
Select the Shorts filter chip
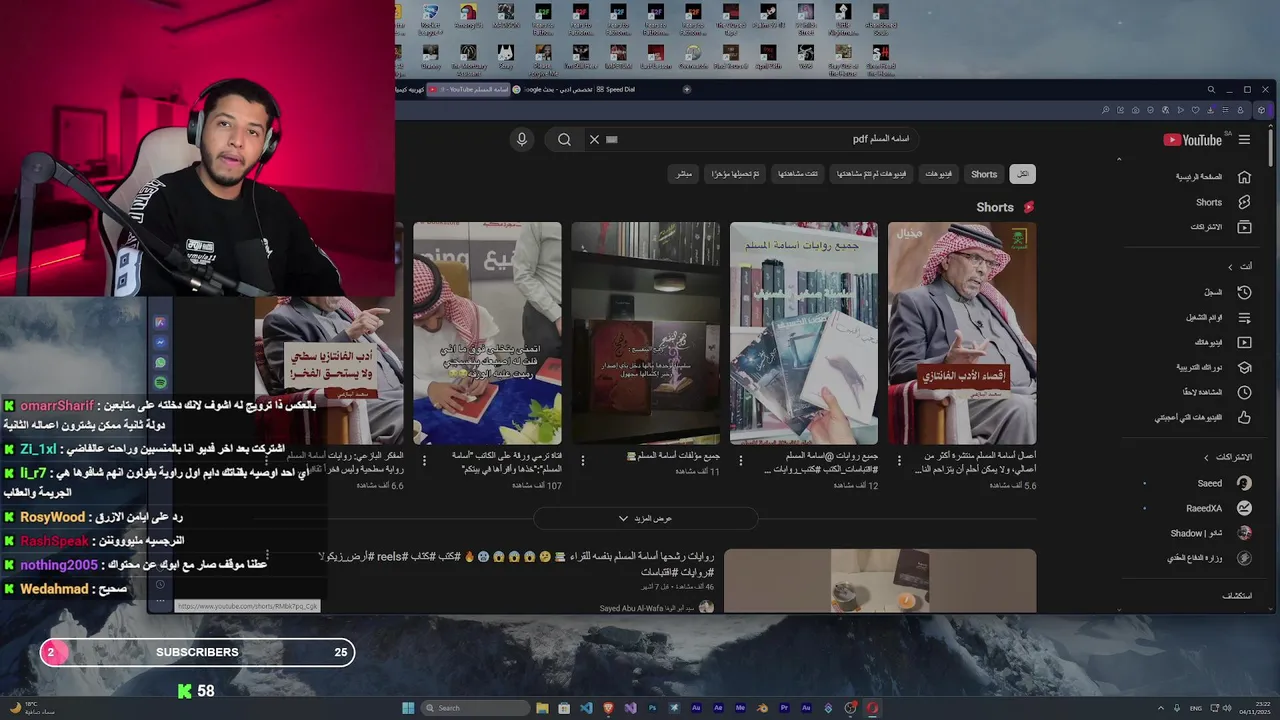pos(984,174)
